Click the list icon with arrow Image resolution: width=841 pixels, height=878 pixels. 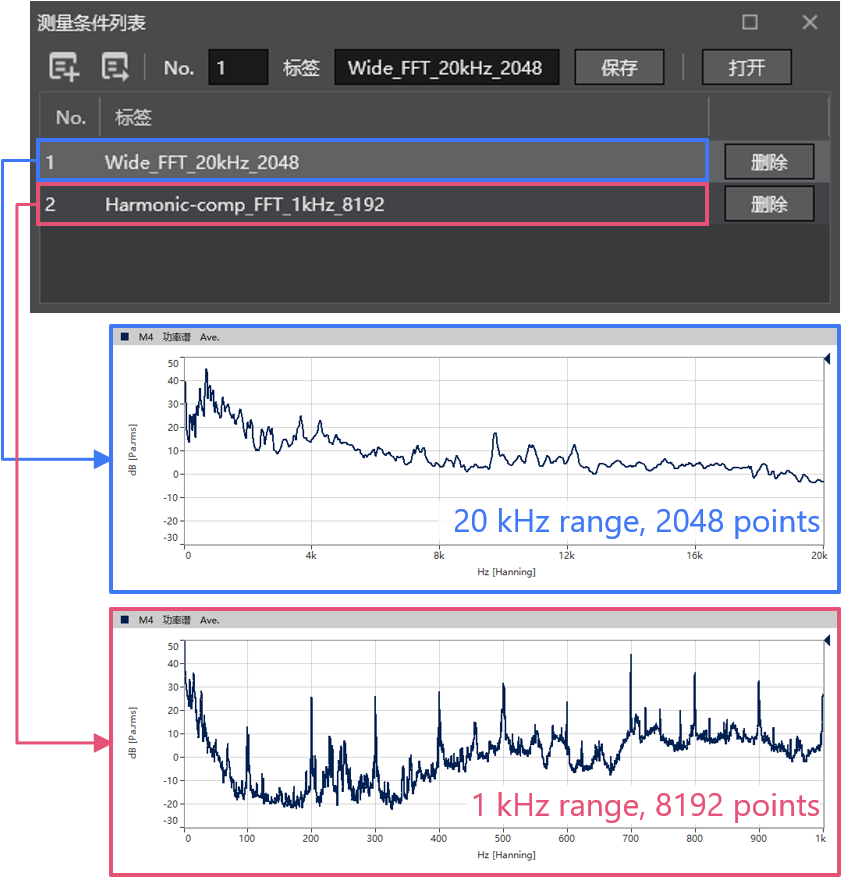tap(115, 68)
